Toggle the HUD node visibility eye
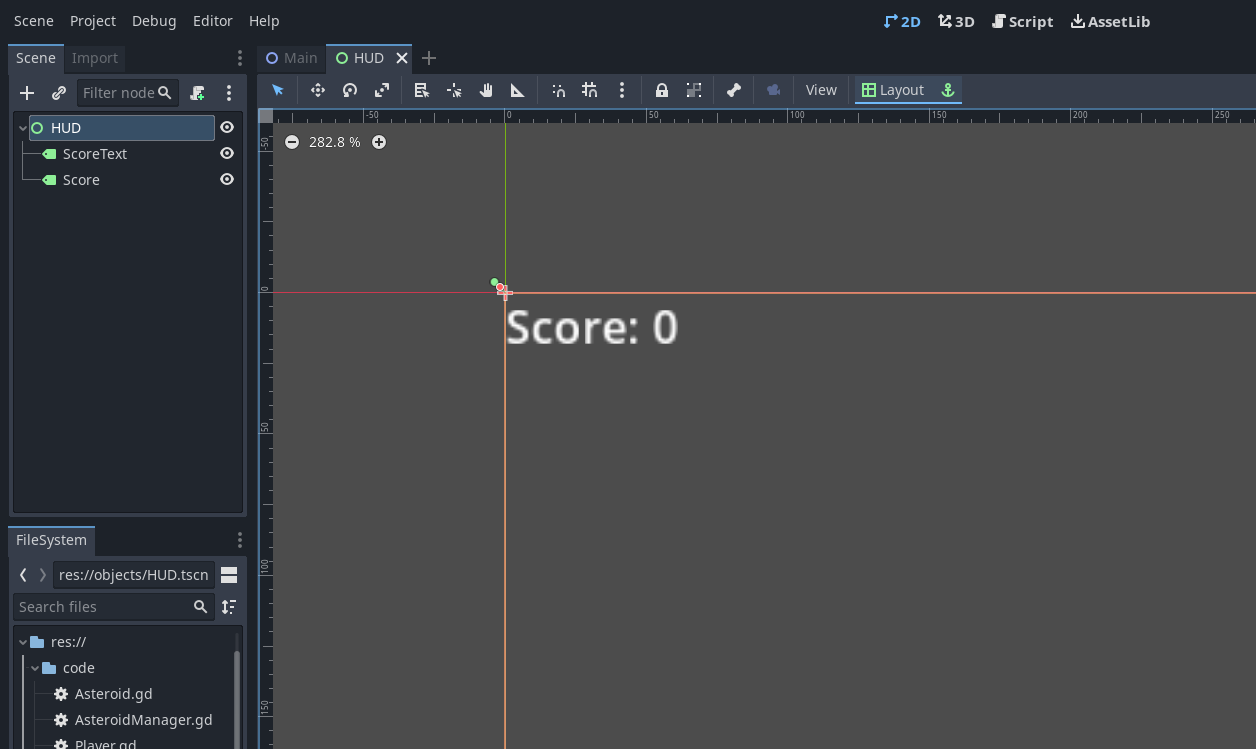 (227, 128)
